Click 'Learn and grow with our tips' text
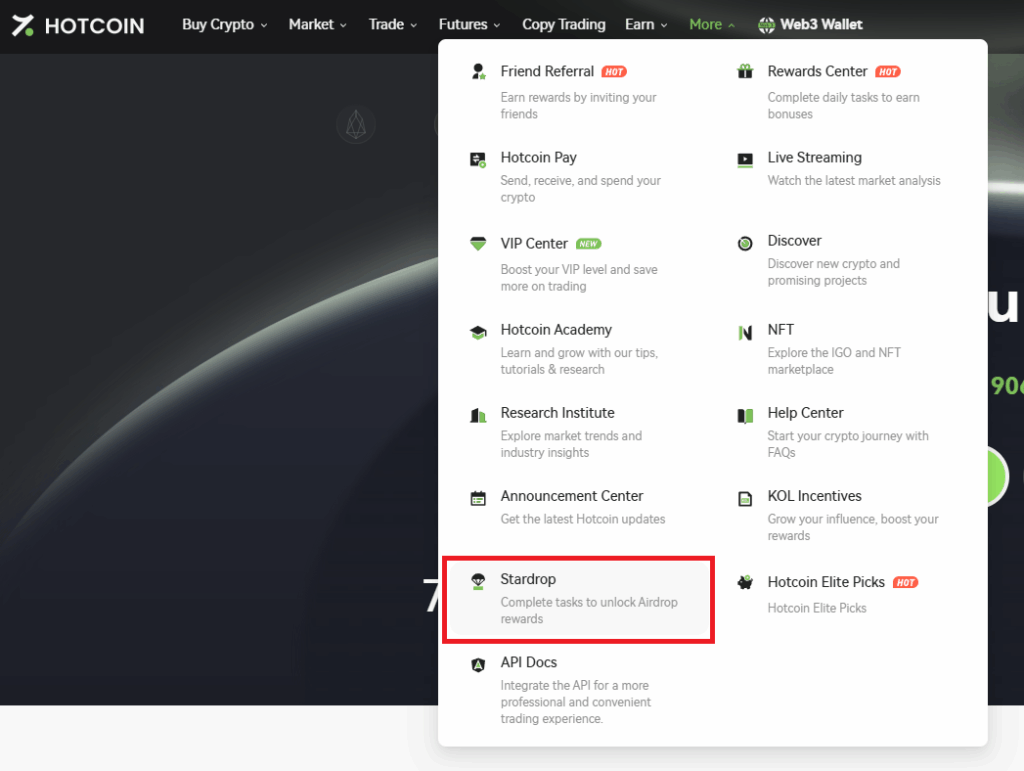Image resolution: width=1024 pixels, height=771 pixels. click(x=579, y=361)
